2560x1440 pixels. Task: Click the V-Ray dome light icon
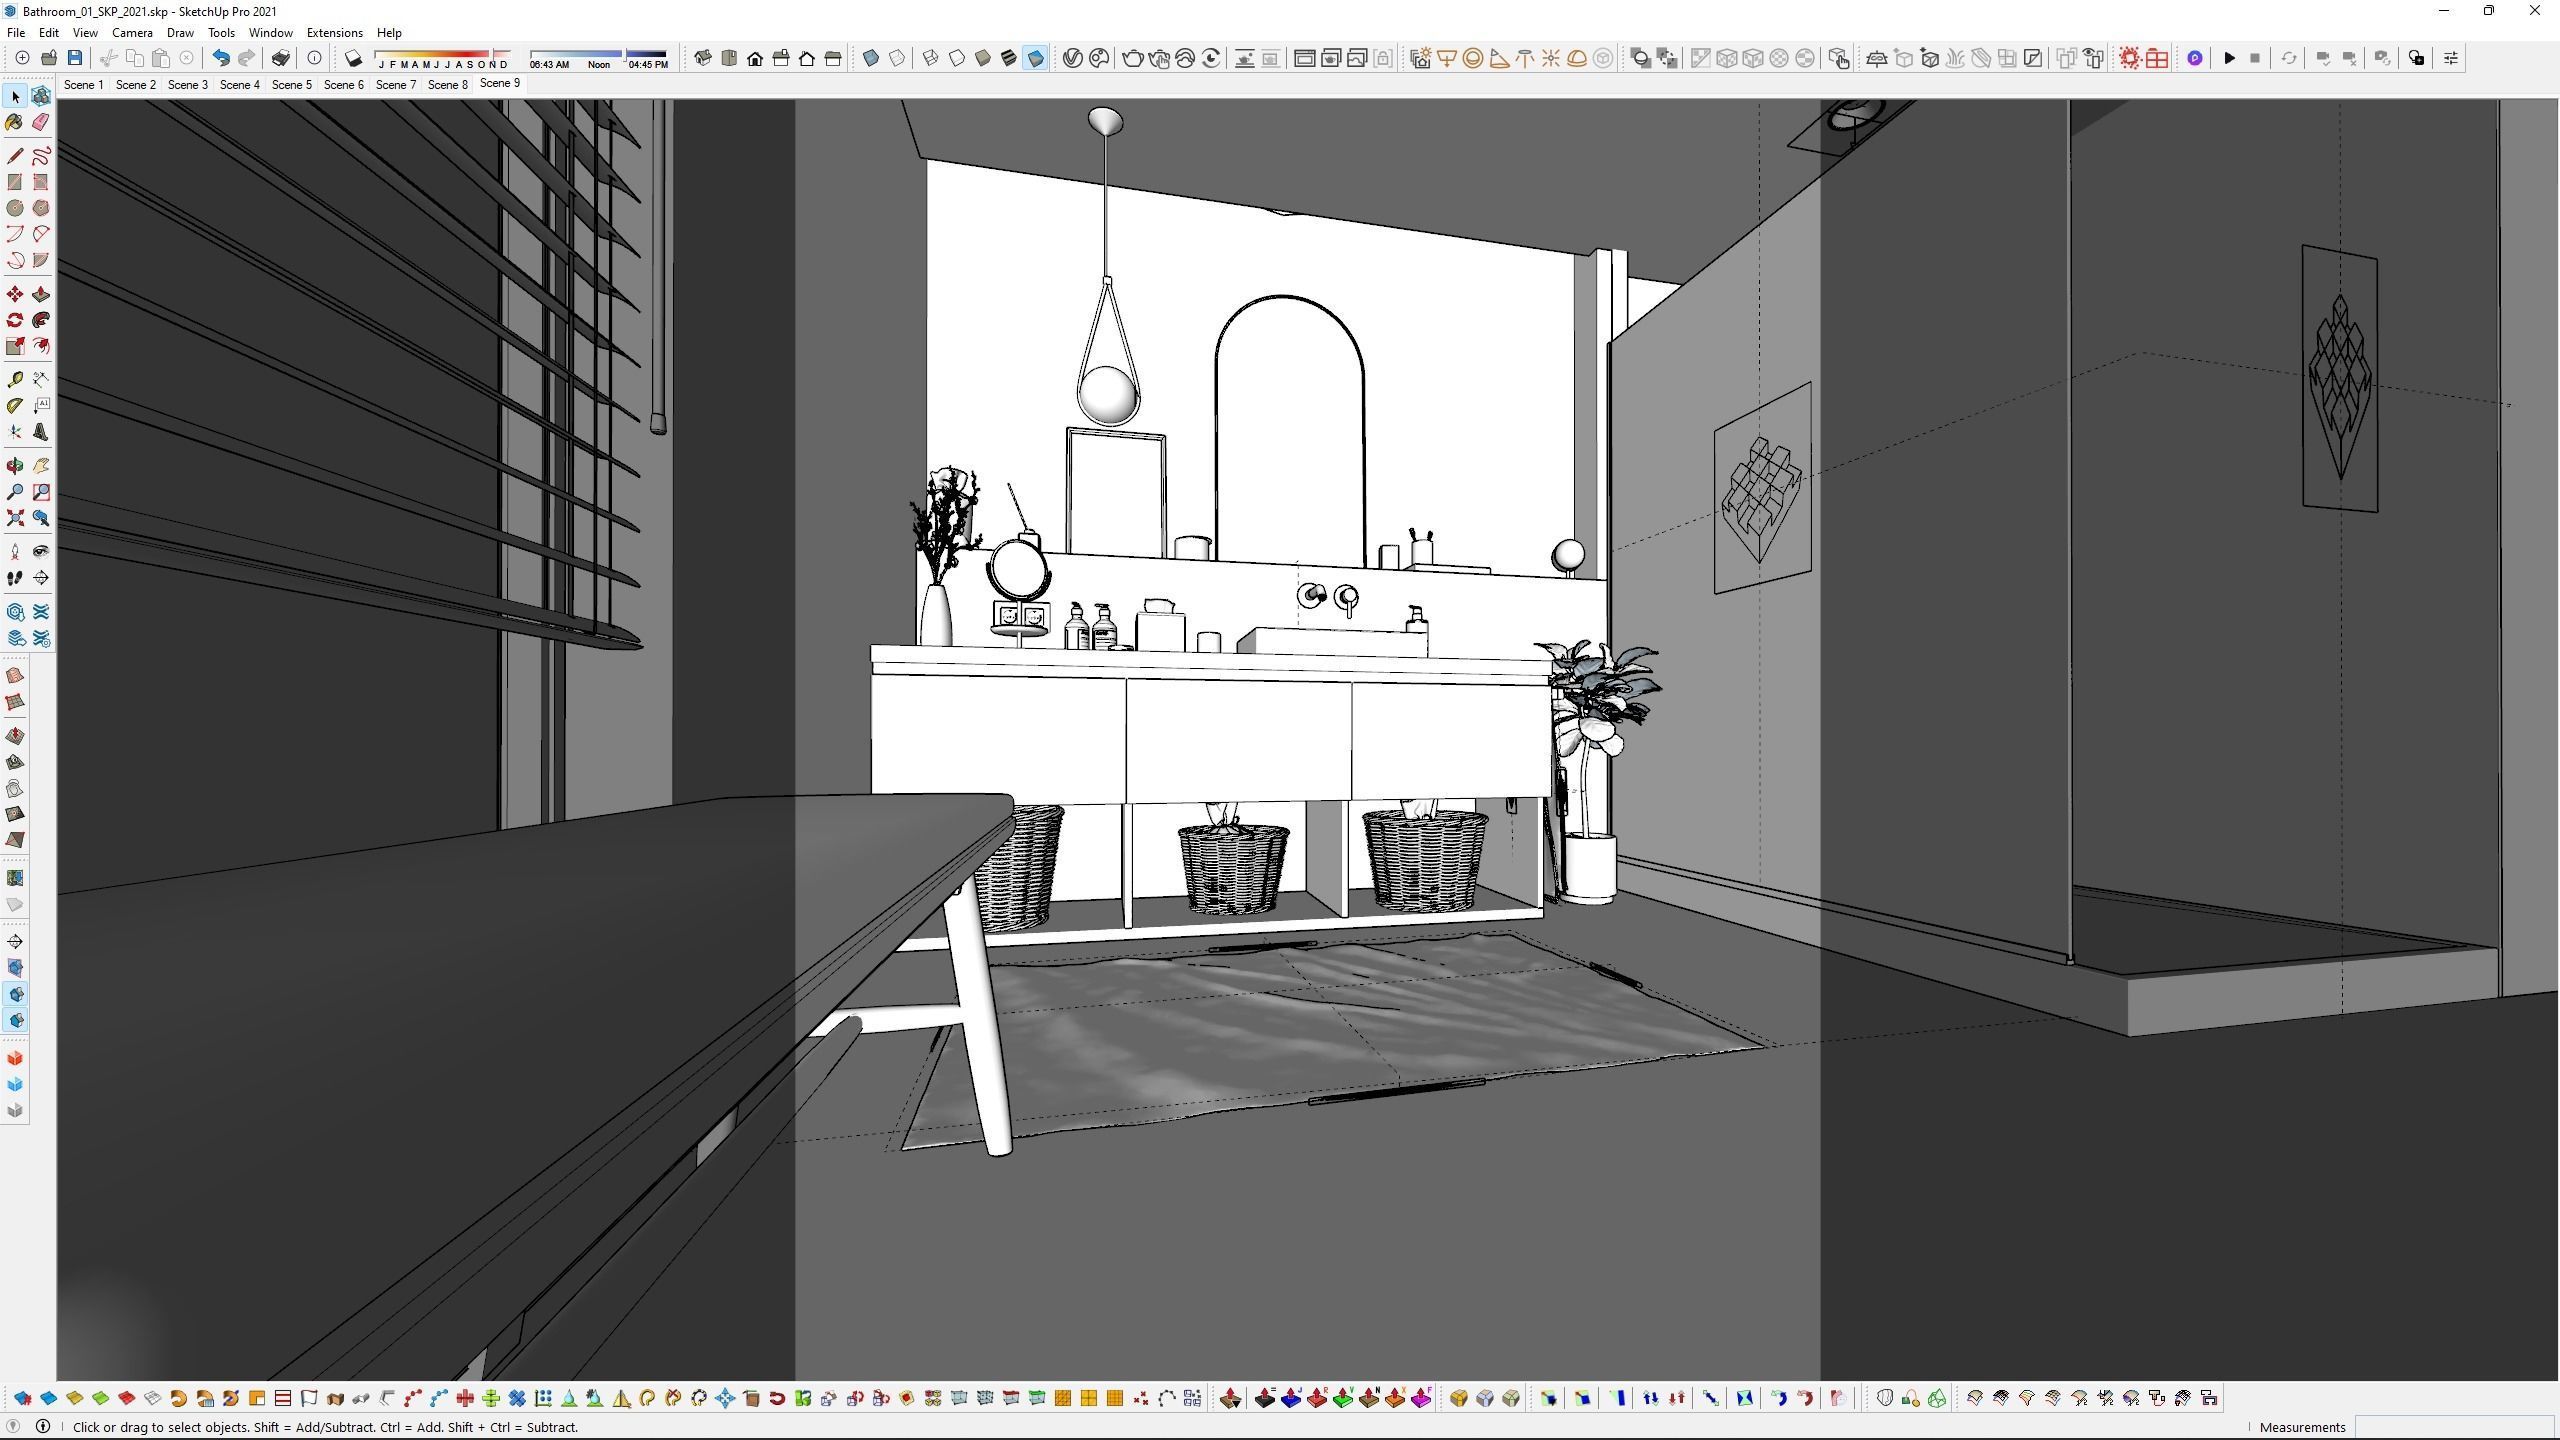[x=1577, y=58]
